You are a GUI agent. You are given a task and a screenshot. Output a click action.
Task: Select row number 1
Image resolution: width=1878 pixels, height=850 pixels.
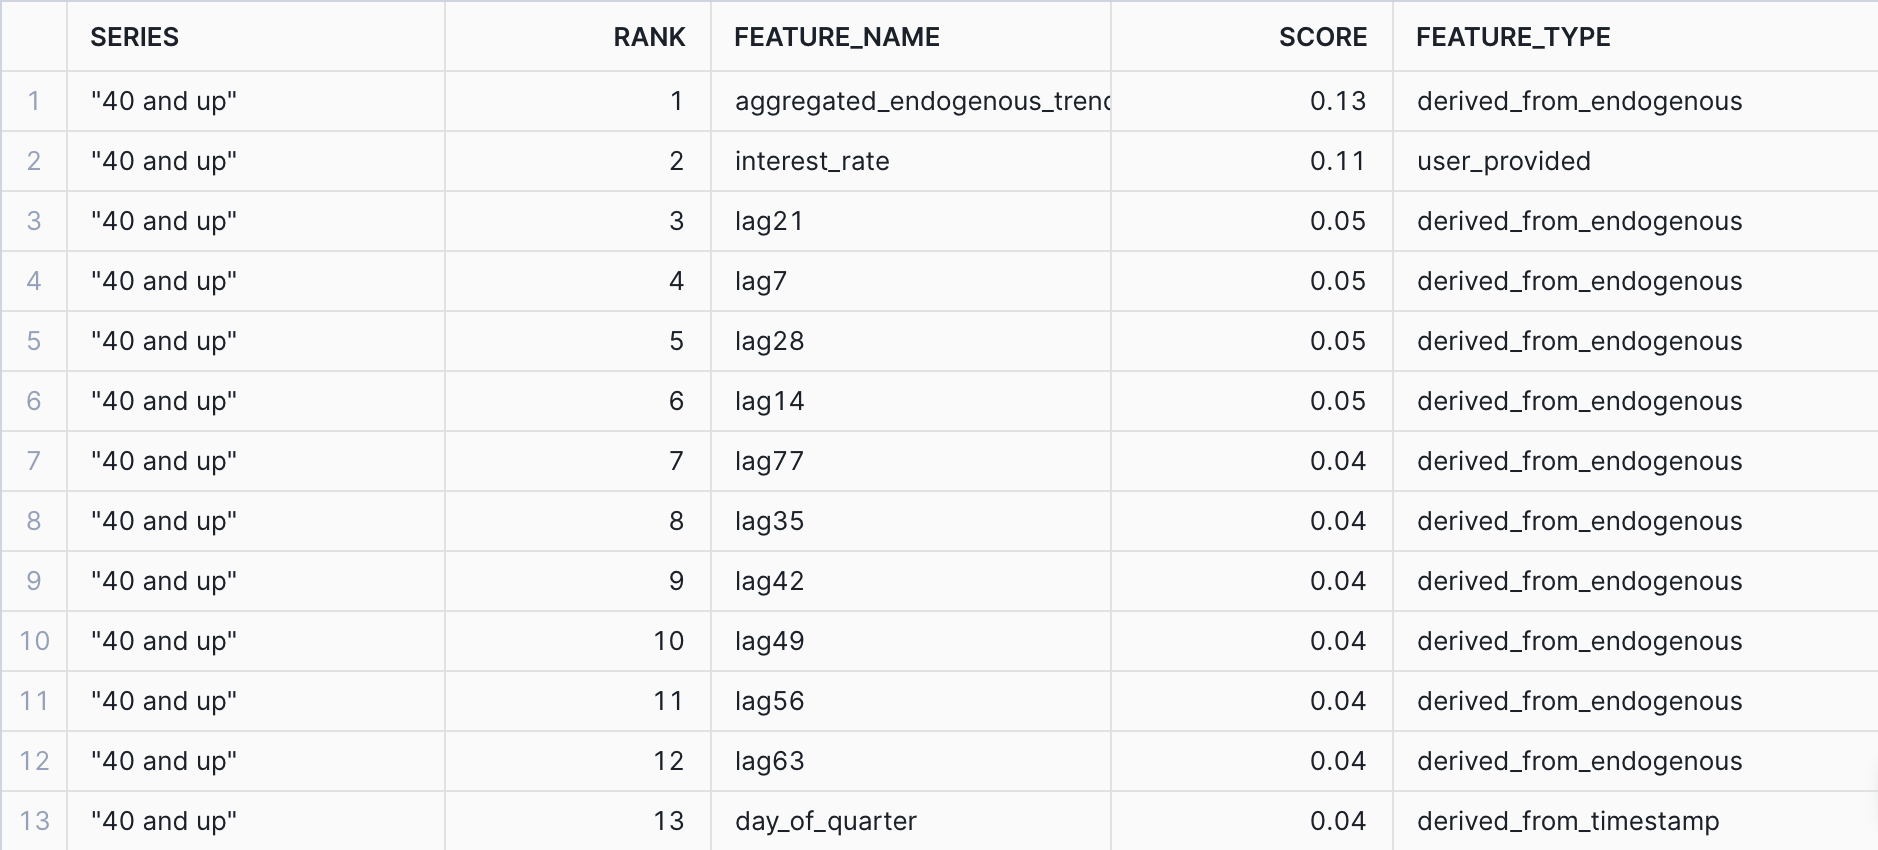[x=34, y=101]
